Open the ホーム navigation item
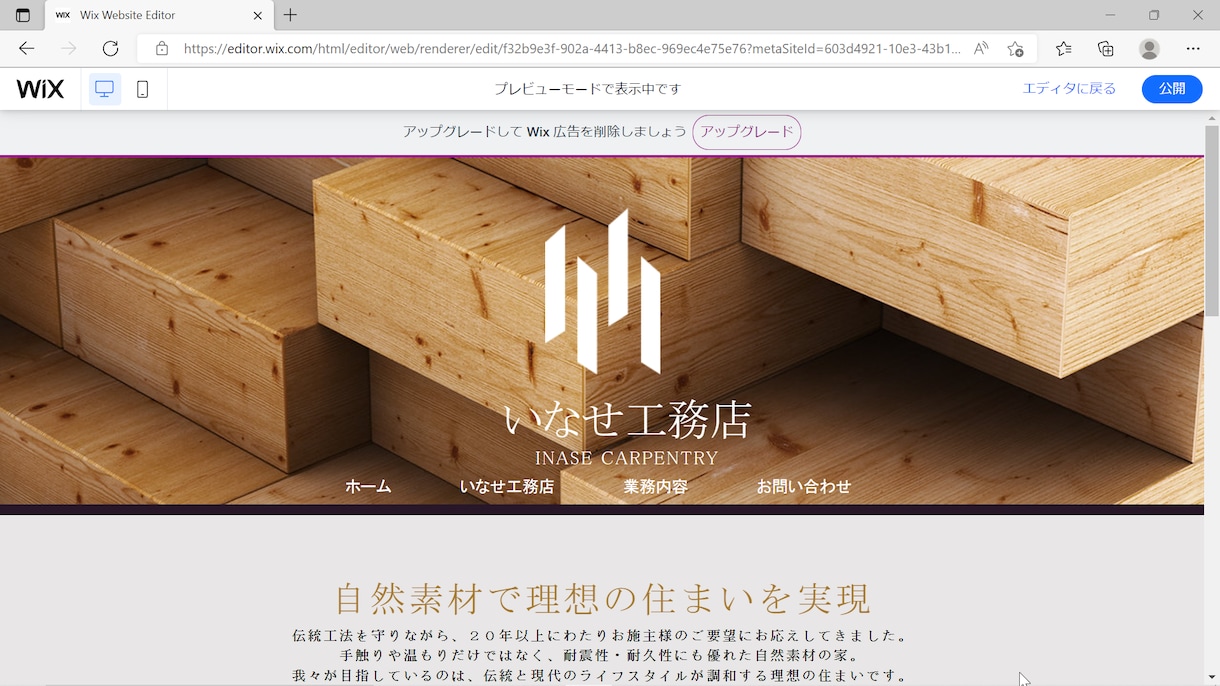 (x=368, y=487)
